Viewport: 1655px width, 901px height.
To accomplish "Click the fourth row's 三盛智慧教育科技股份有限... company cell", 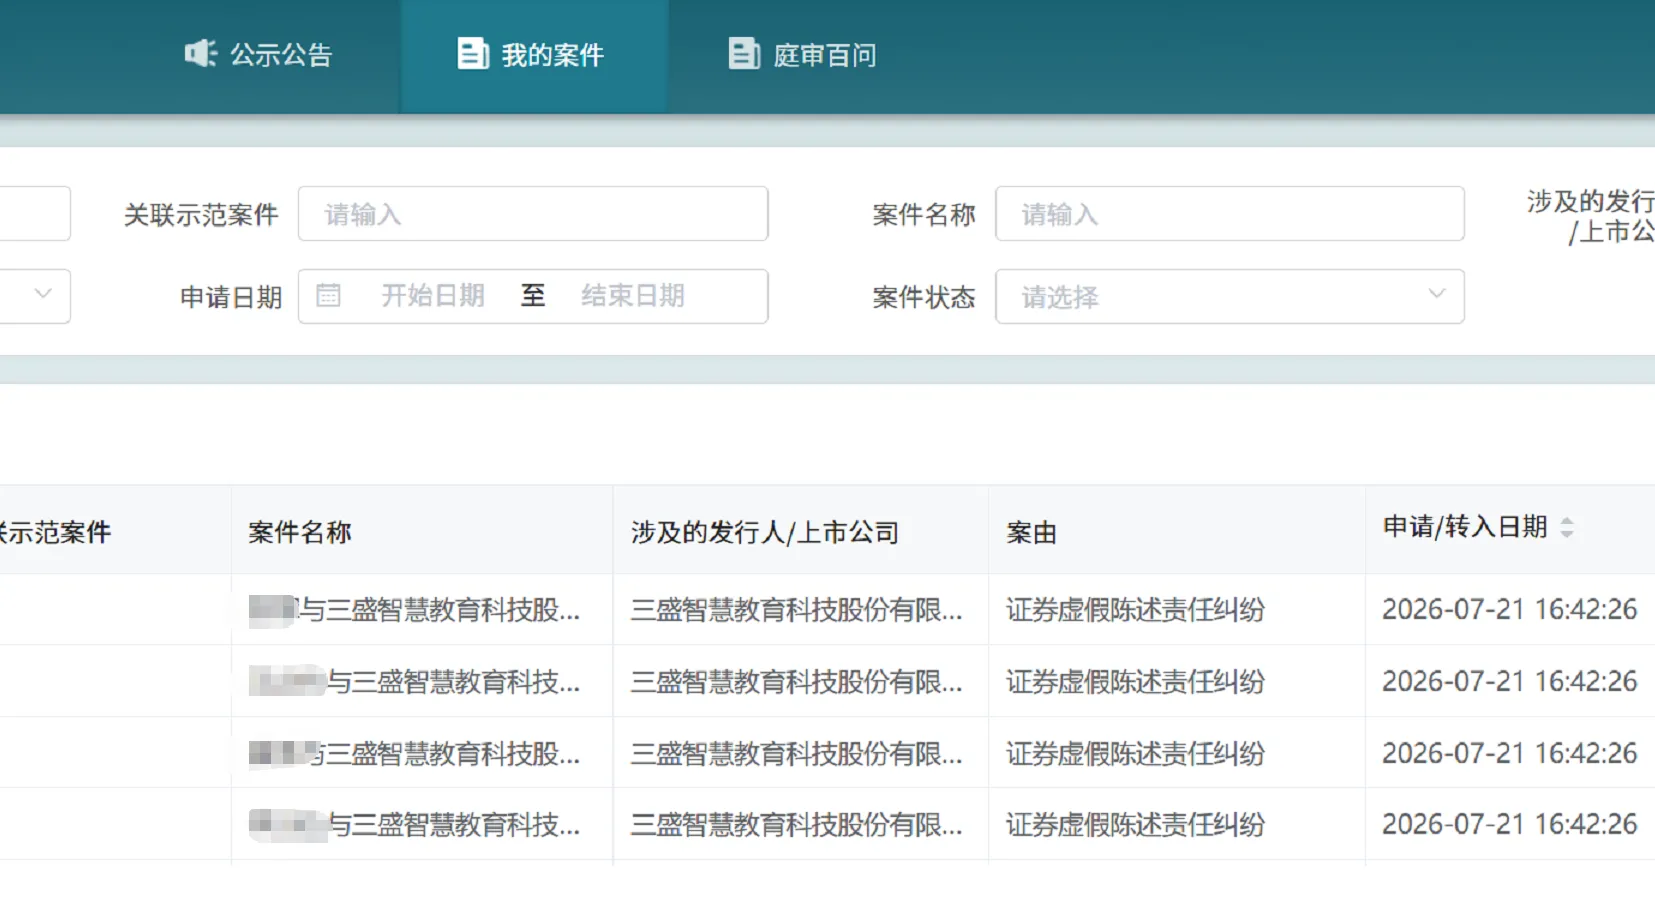I will [796, 825].
